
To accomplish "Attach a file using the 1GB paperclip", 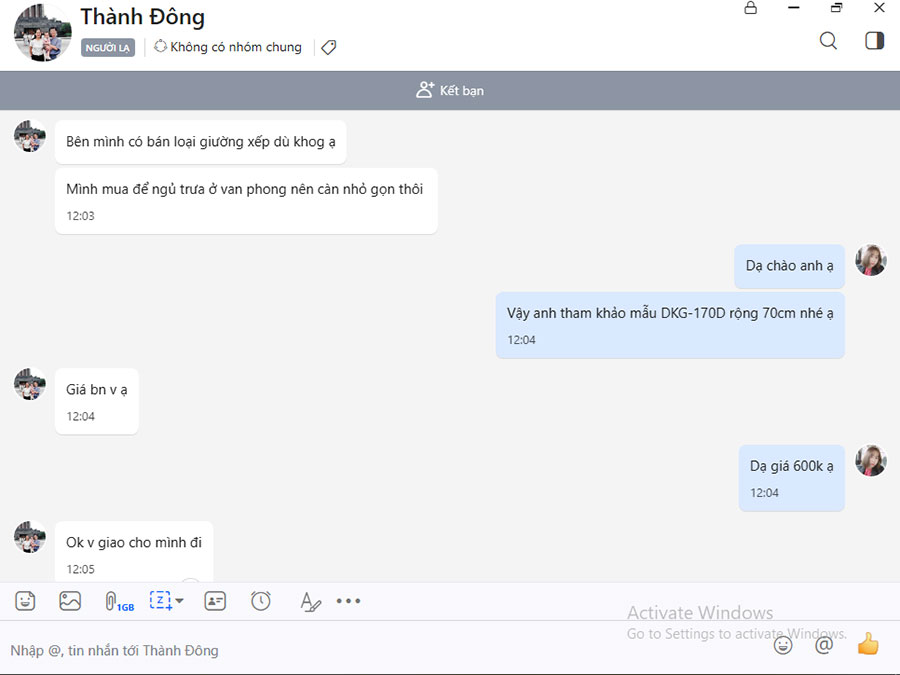I will point(113,601).
